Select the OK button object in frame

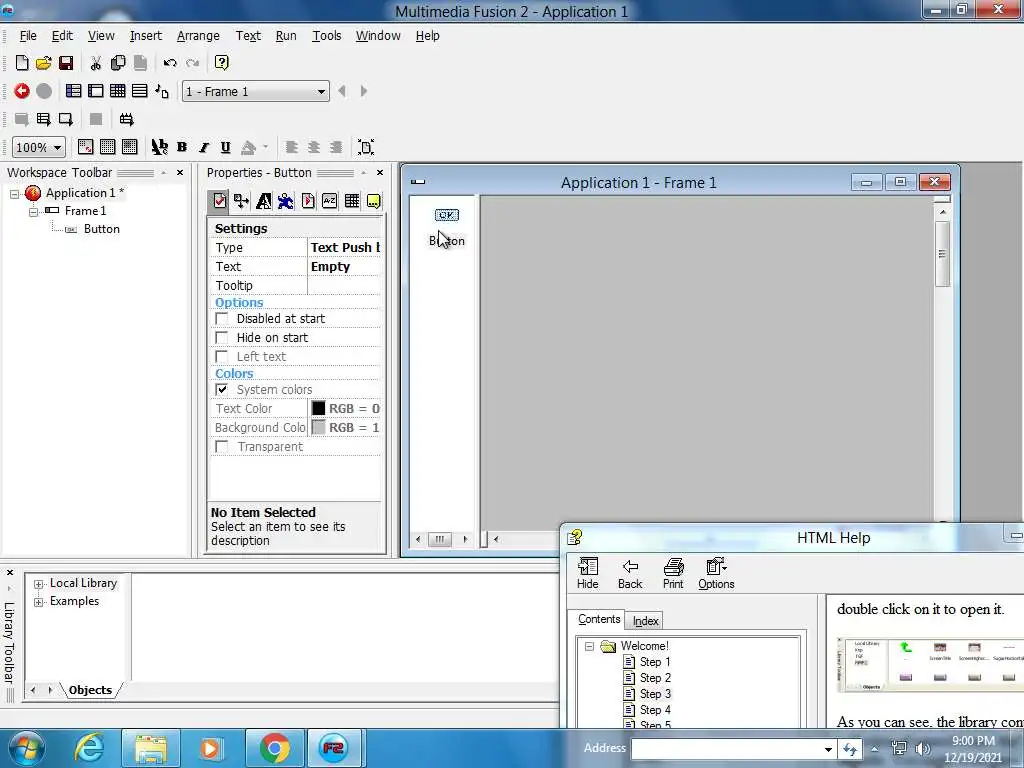click(447, 215)
